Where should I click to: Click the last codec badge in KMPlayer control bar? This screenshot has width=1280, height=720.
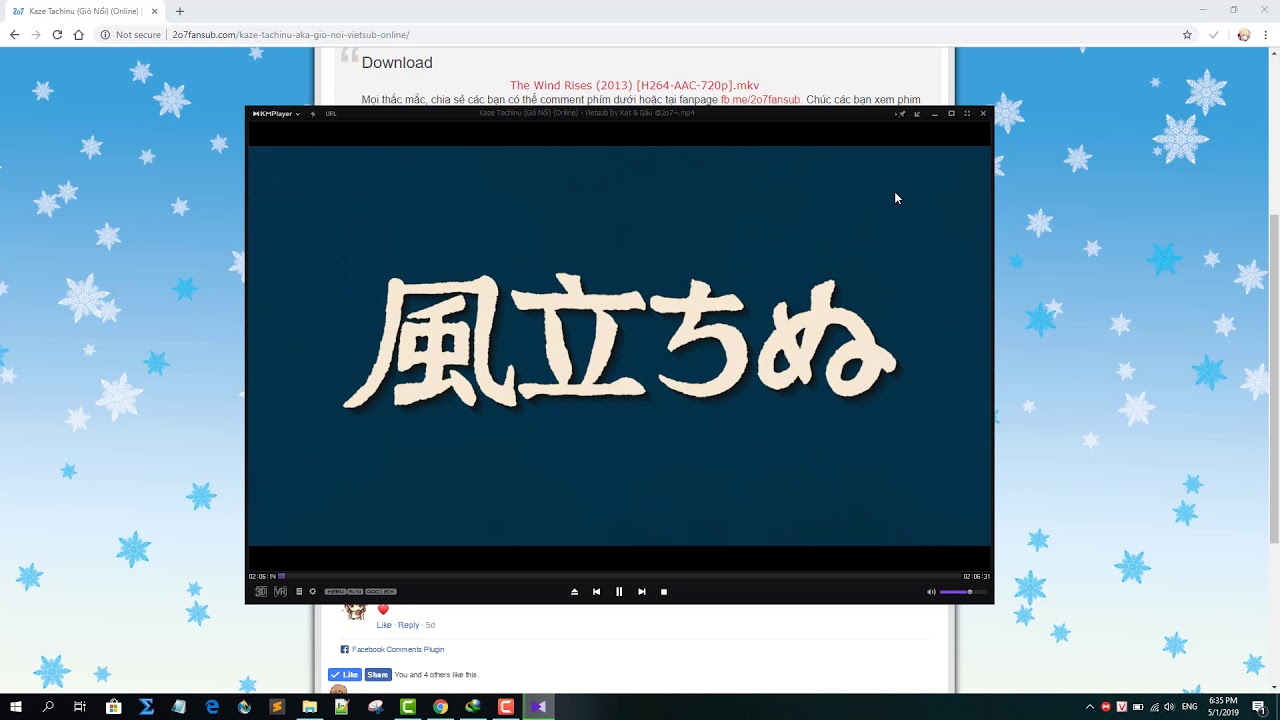[389, 592]
